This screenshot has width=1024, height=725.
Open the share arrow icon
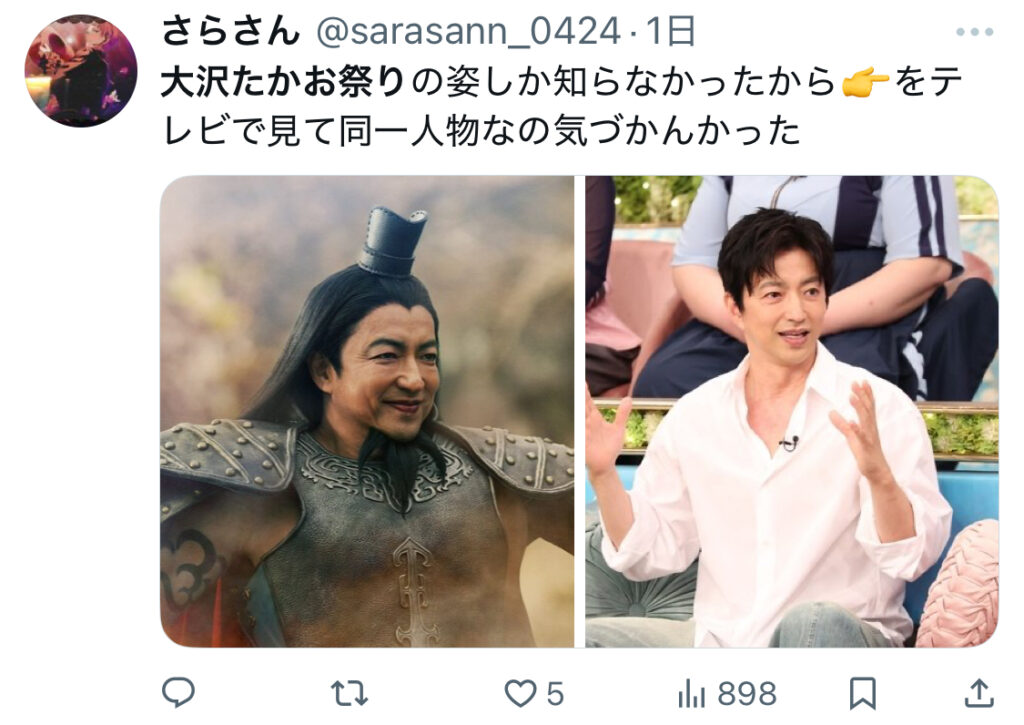click(978, 693)
